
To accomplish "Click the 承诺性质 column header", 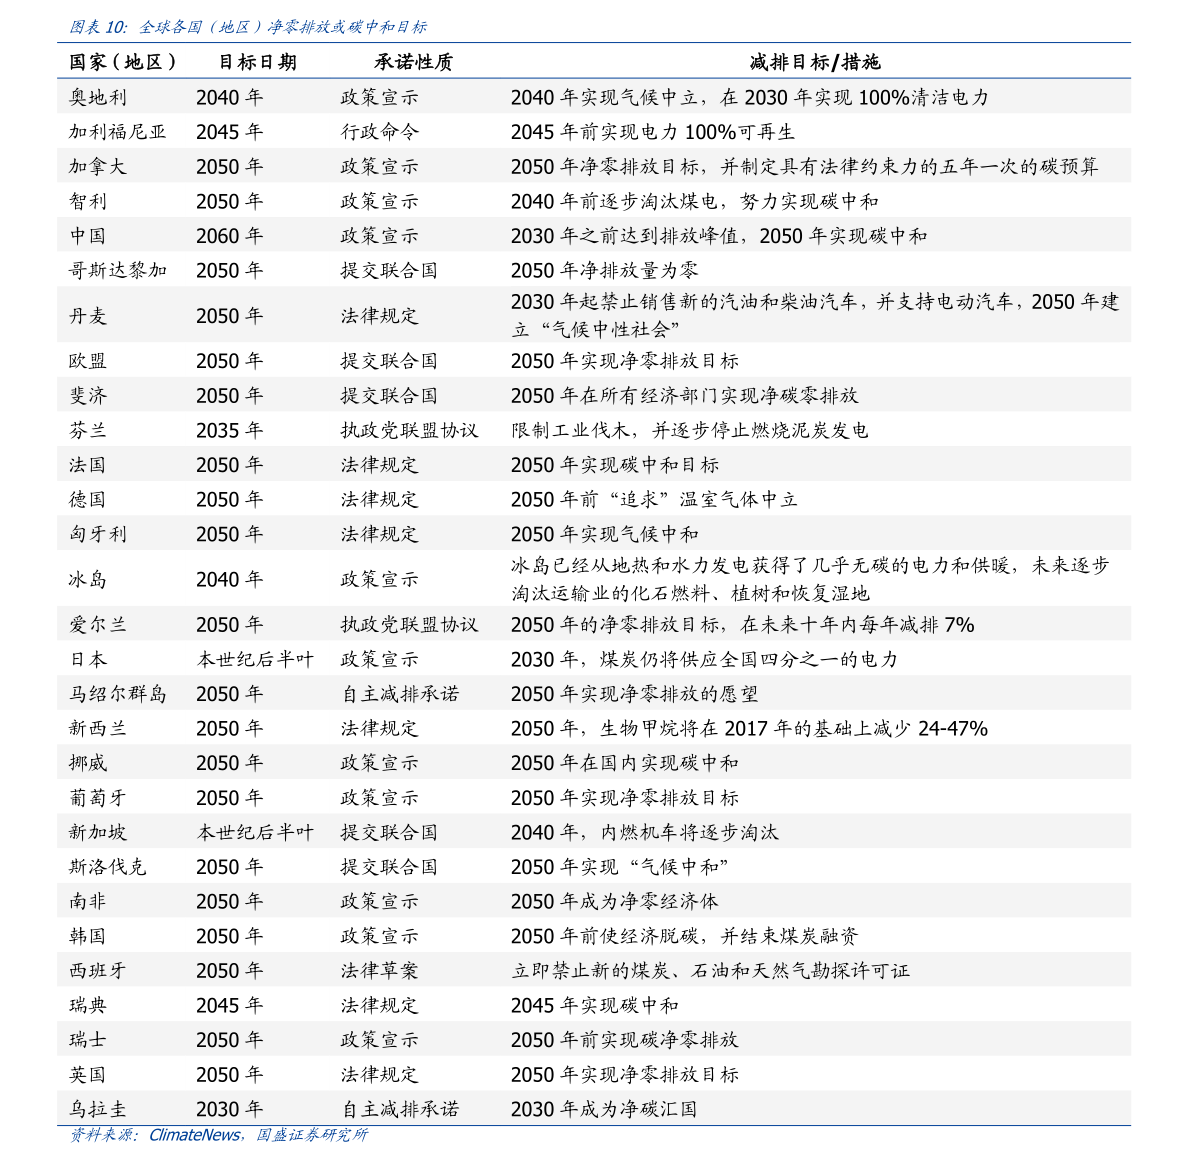I will click(x=414, y=62).
